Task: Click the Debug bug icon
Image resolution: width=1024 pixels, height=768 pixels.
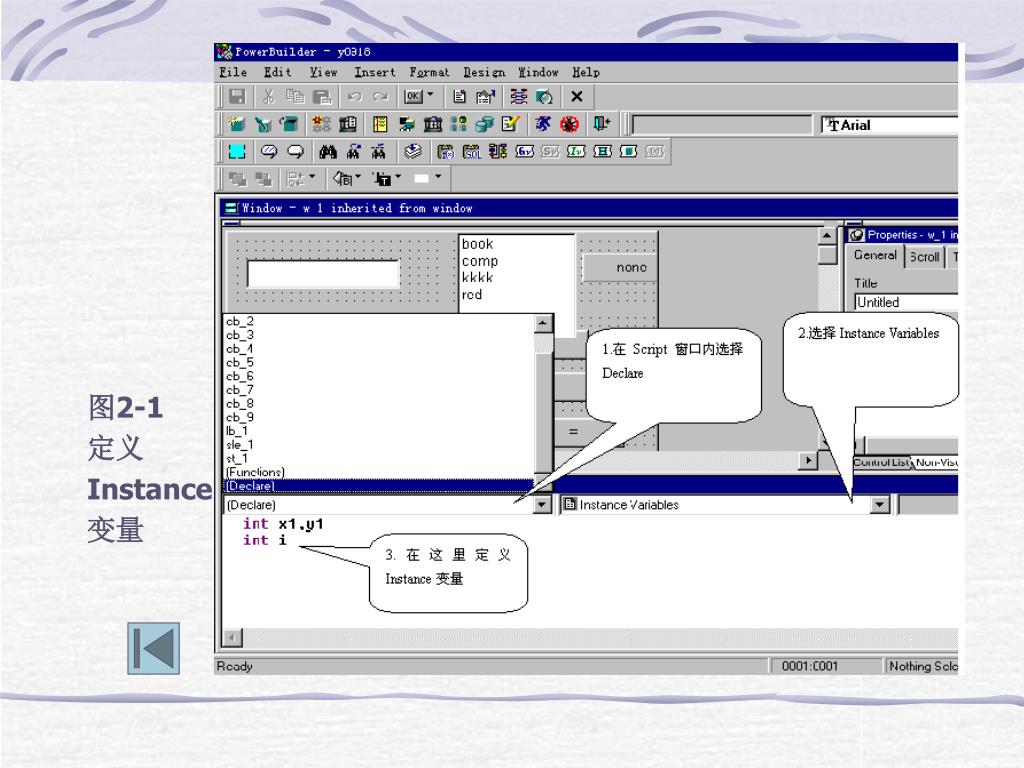Action: [569, 123]
